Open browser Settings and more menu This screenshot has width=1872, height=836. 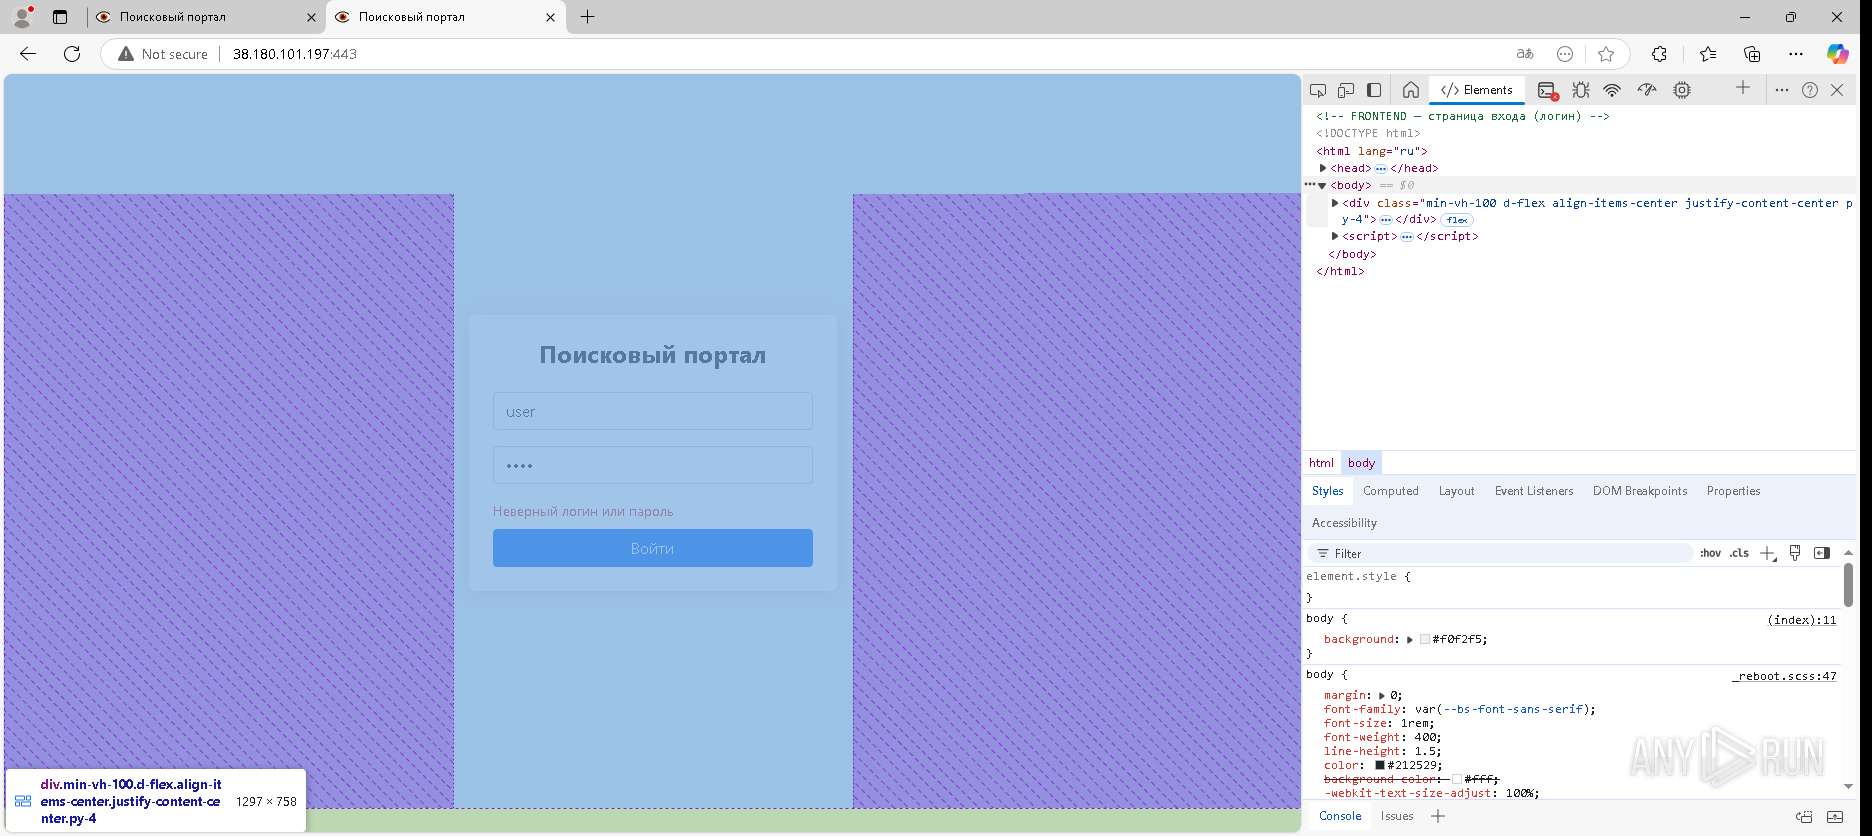pos(1796,54)
